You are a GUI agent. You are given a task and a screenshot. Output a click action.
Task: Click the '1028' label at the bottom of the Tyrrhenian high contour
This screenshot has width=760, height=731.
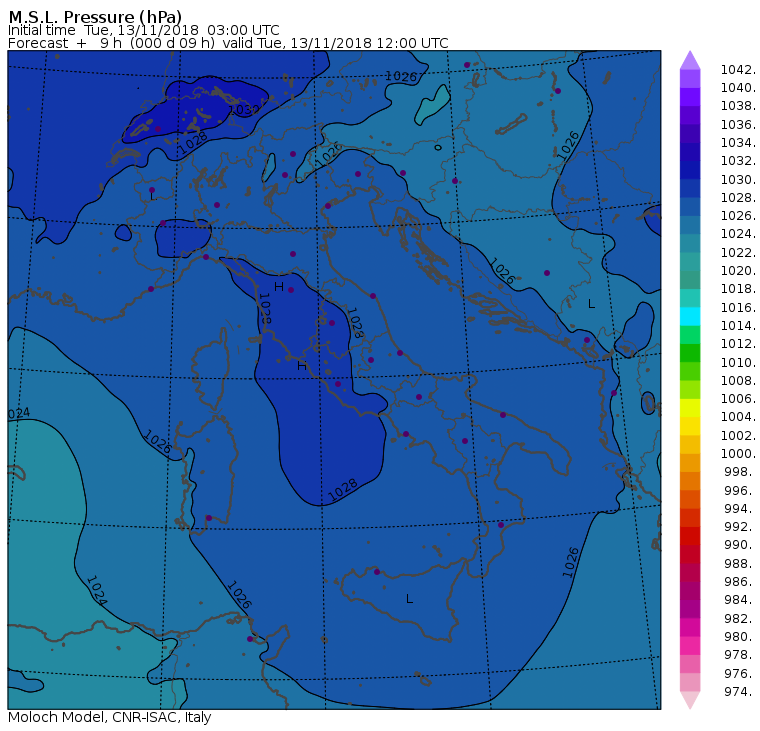[343, 491]
